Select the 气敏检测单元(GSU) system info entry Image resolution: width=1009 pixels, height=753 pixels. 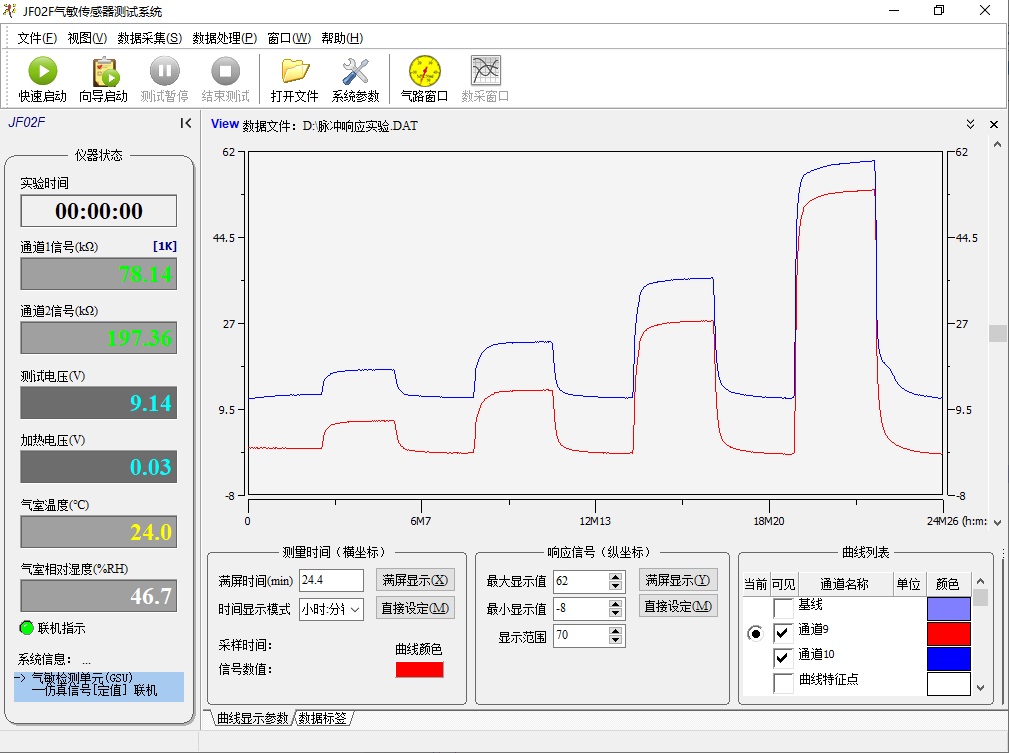tap(99, 687)
